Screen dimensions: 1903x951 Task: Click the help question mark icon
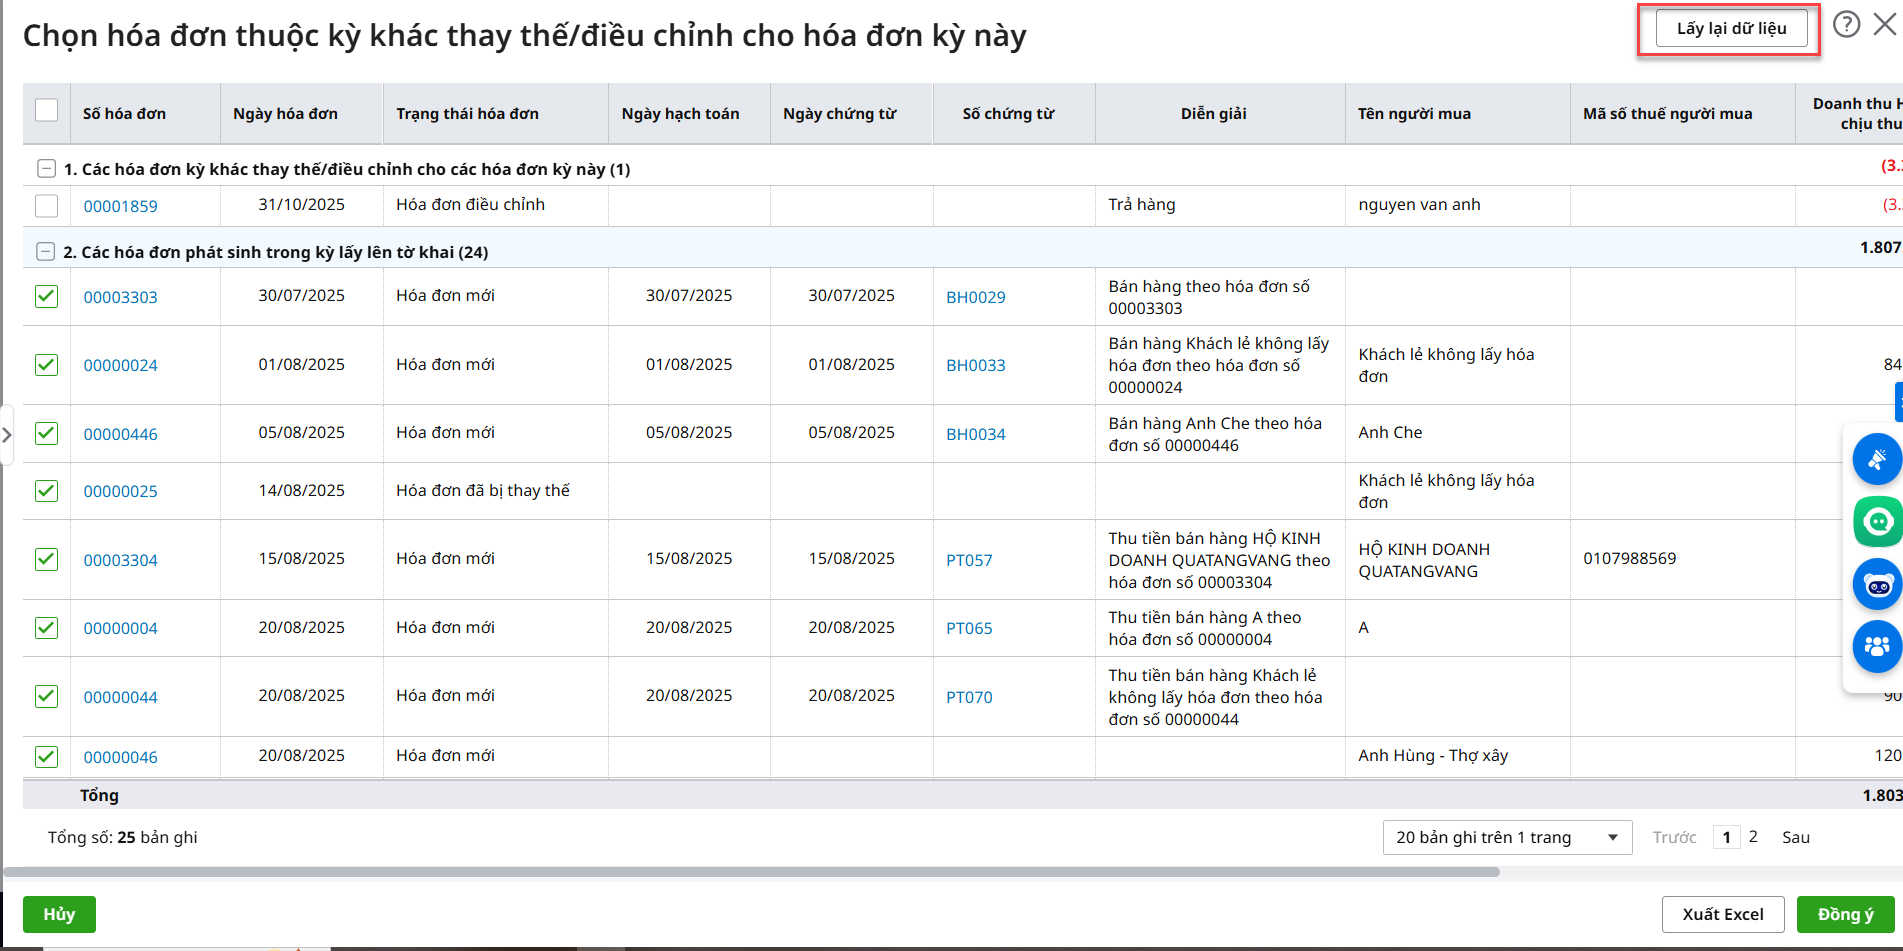click(1846, 24)
